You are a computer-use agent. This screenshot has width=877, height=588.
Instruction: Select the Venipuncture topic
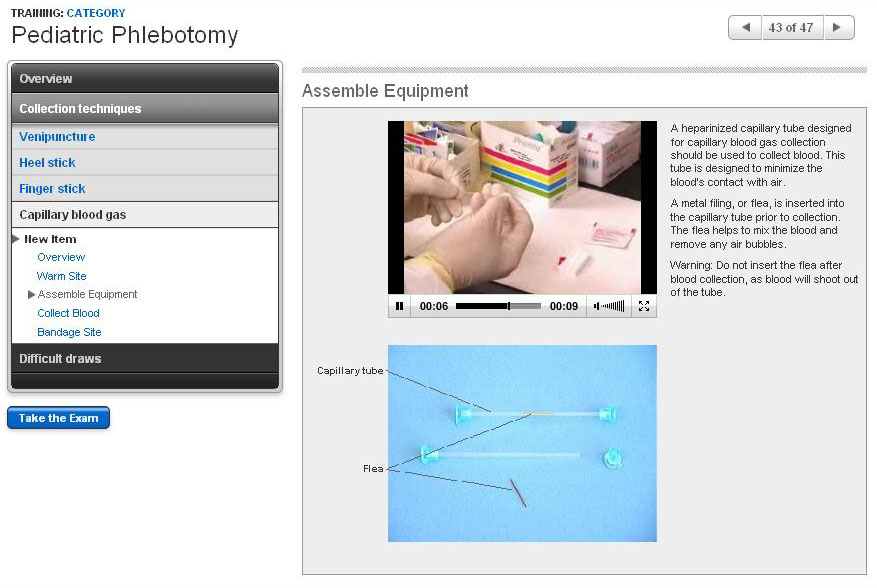click(57, 137)
